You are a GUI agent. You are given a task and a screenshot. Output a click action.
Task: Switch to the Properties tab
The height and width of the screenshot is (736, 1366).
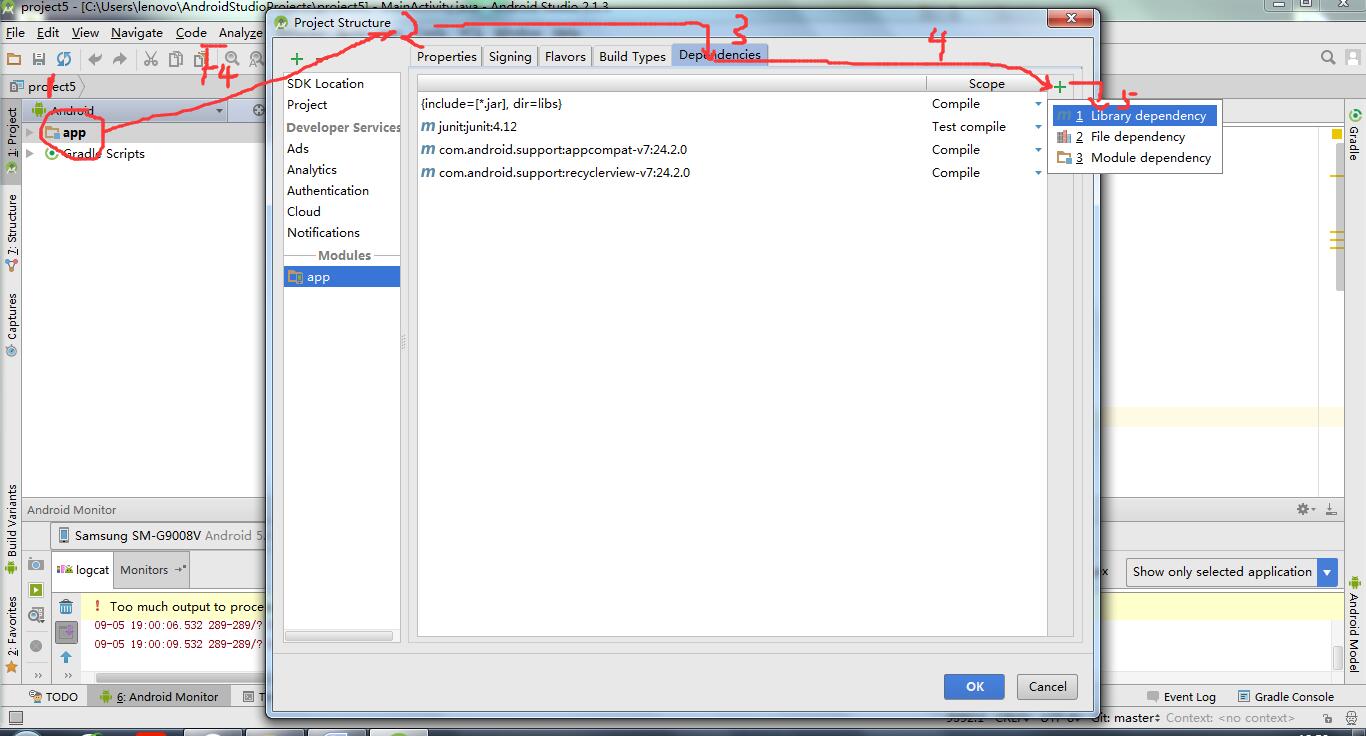(x=447, y=56)
